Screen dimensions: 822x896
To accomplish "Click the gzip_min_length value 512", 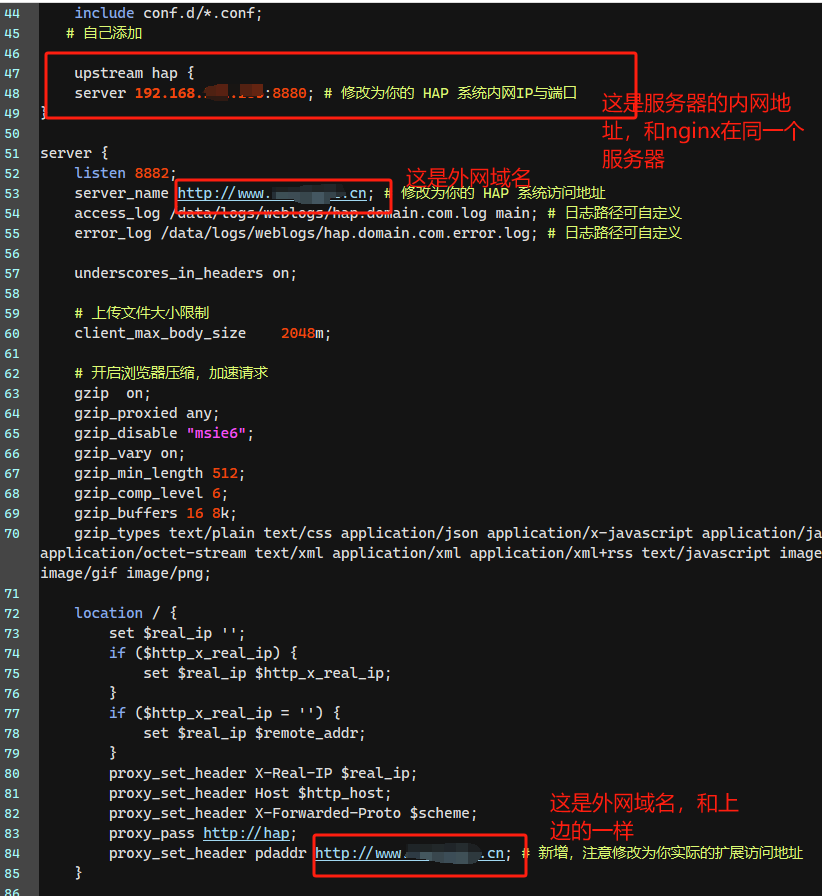I will click(224, 473).
